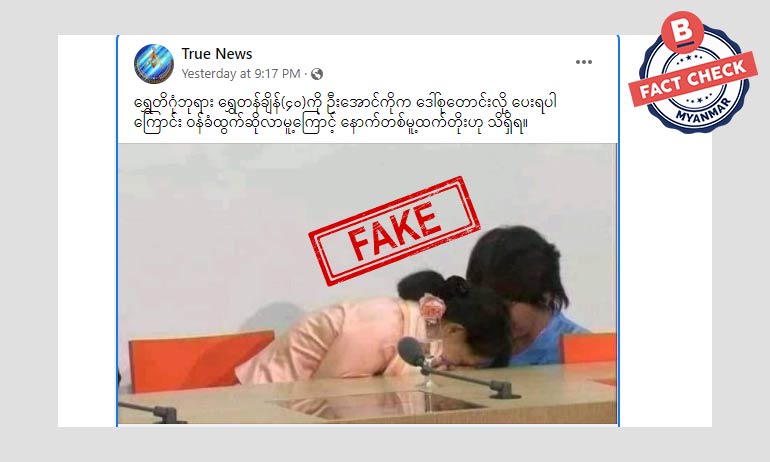Open the post timestamp Yesterday at 9:17 PM
Viewport: 770px width, 462px height.
click(241, 74)
